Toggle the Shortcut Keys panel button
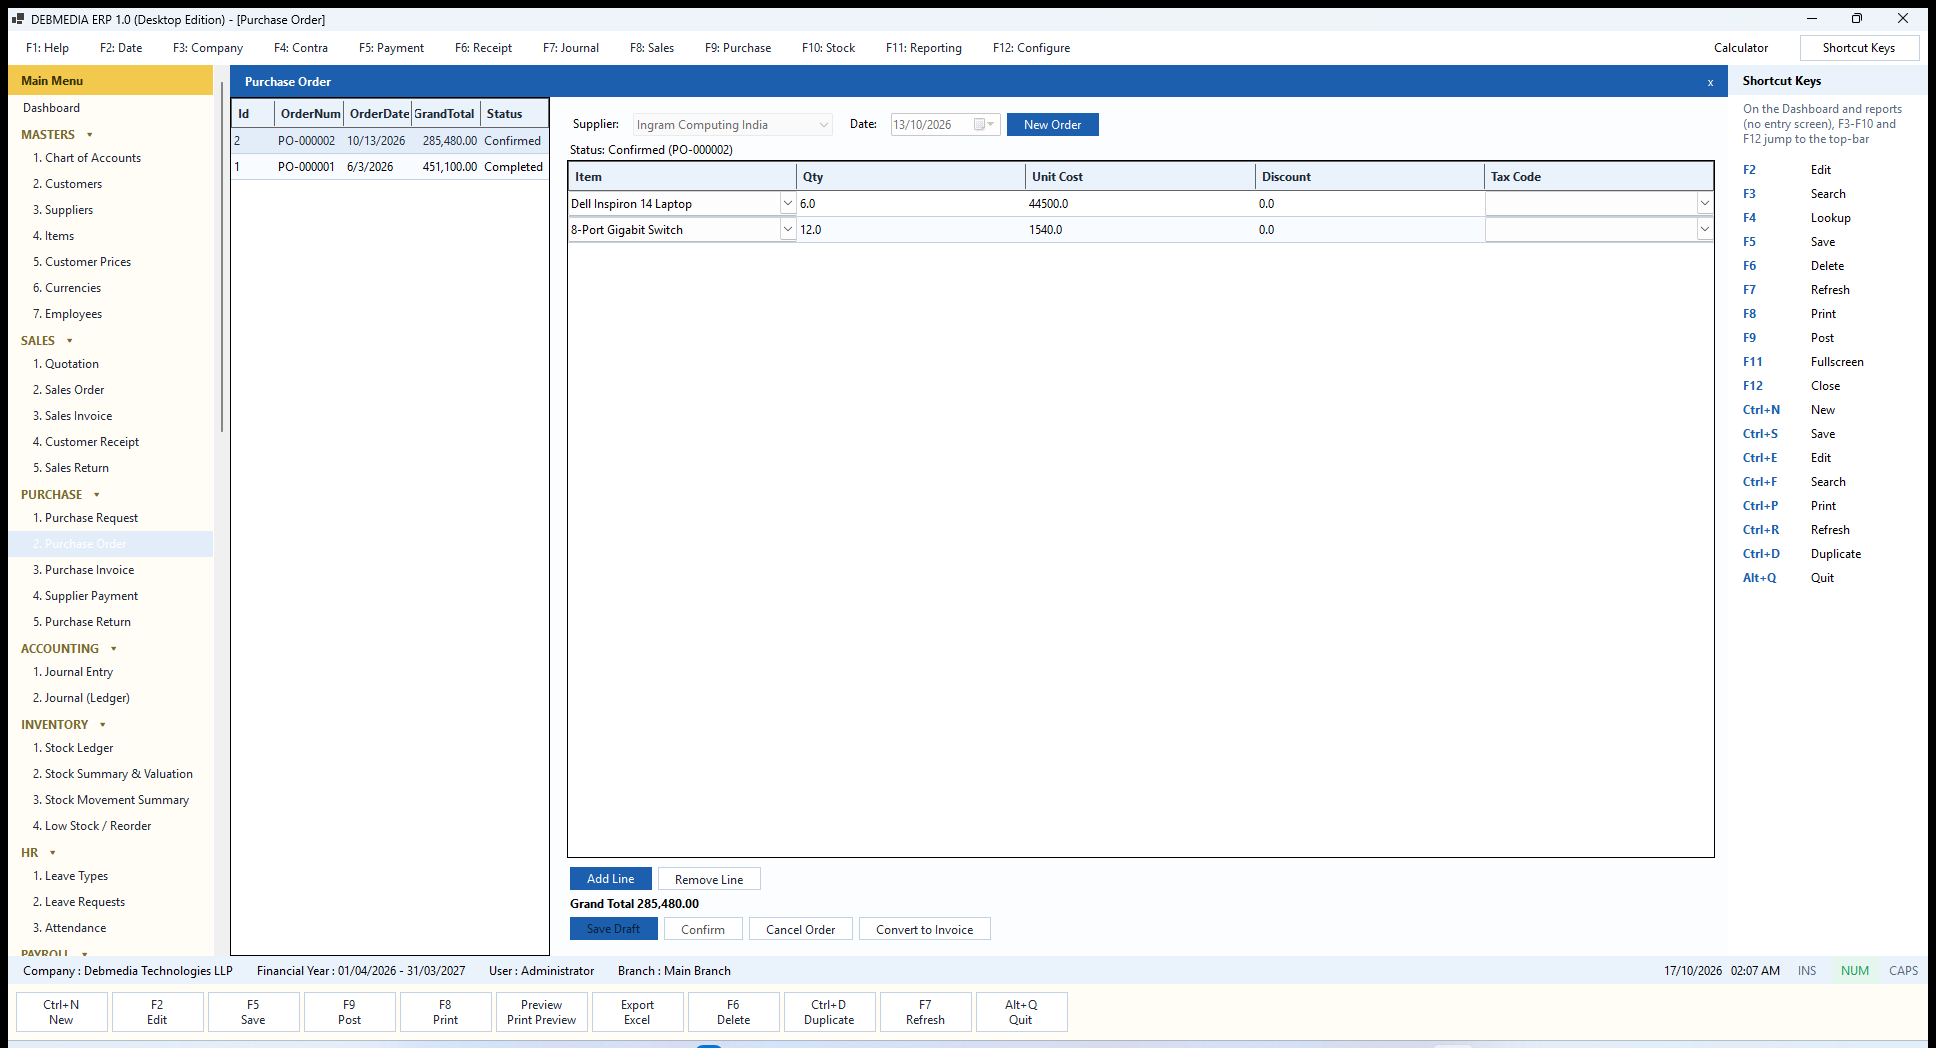 [1859, 48]
